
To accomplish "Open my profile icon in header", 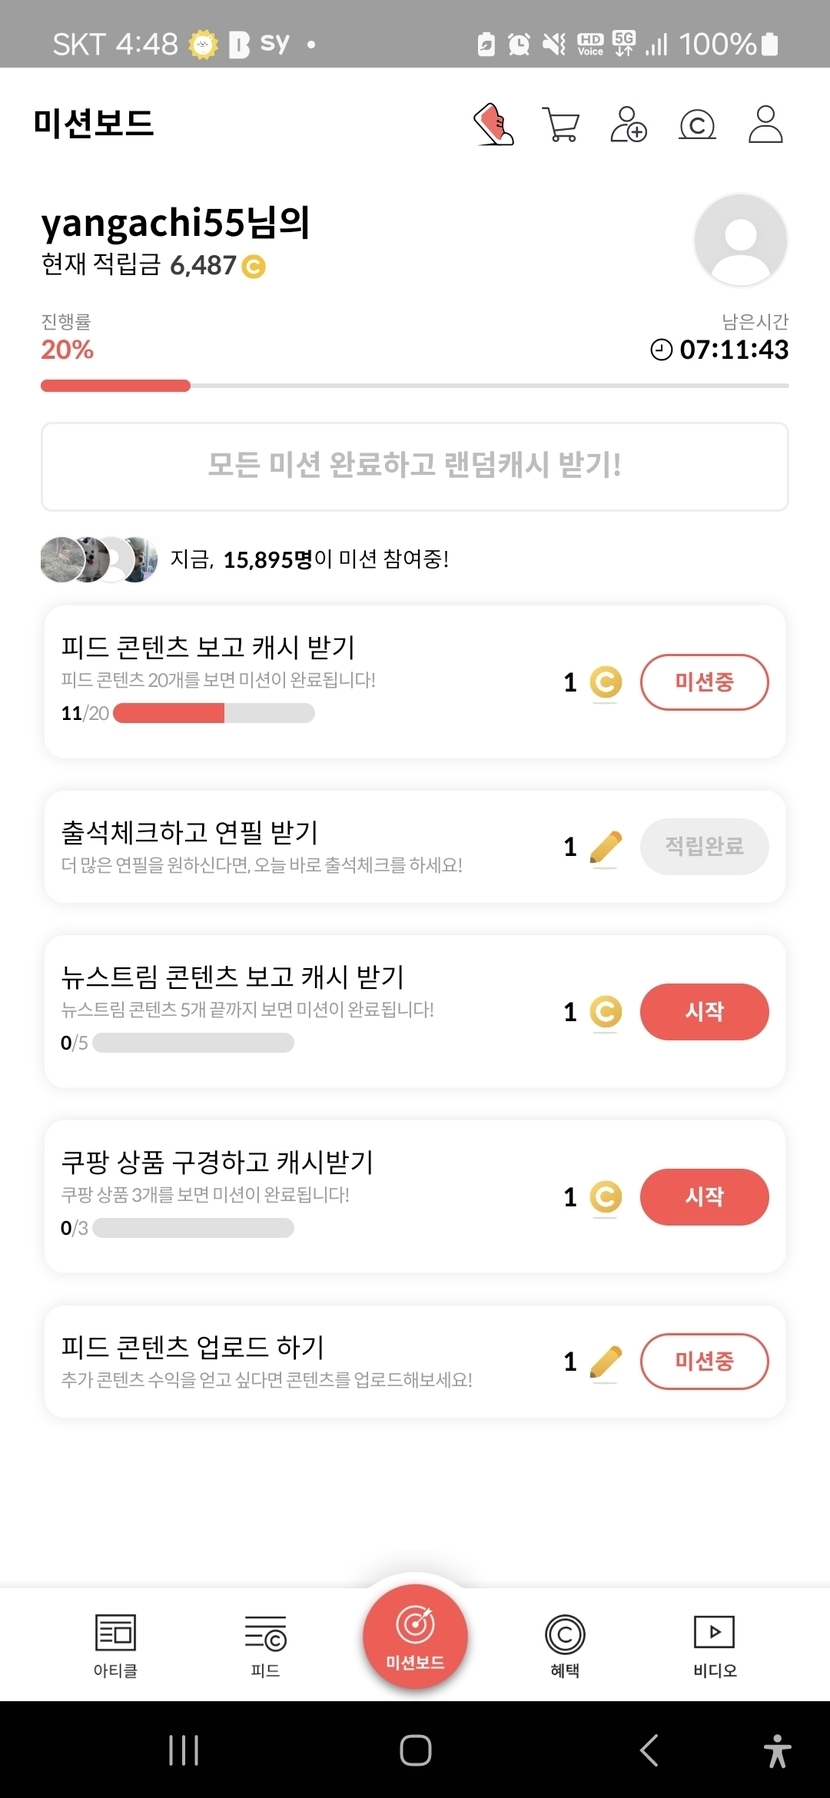I will coord(765,125).
